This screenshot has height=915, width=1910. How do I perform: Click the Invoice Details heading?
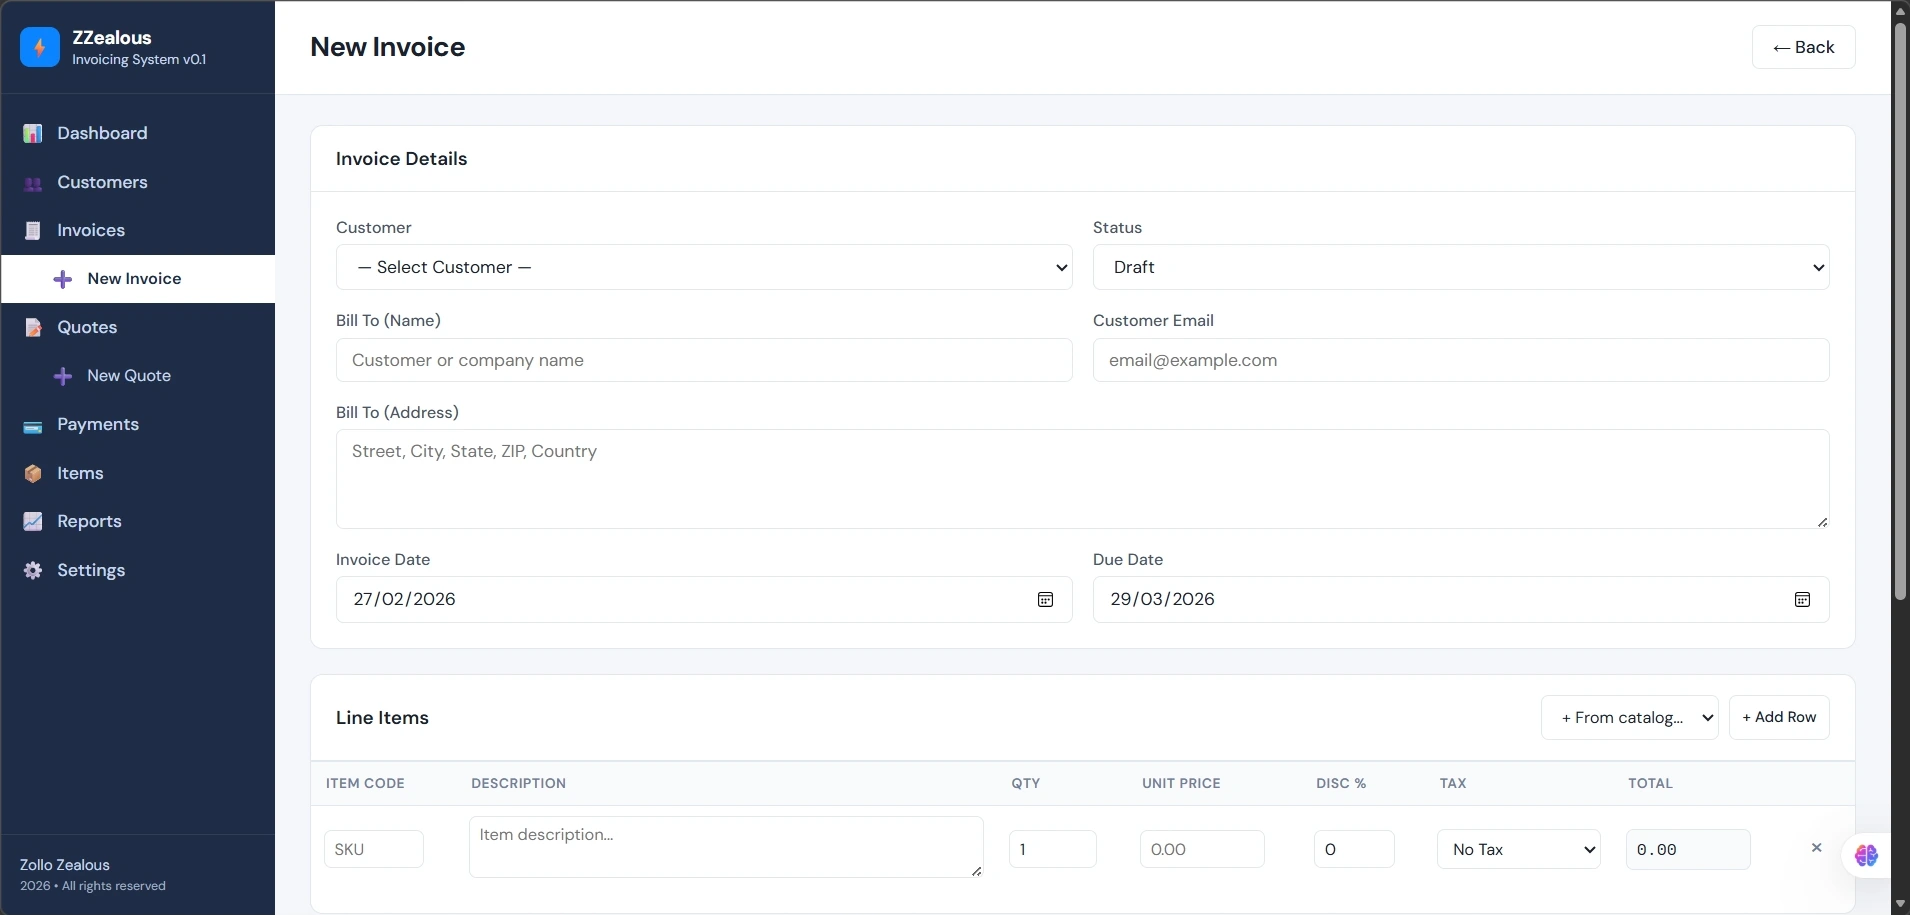coord(401,159)
